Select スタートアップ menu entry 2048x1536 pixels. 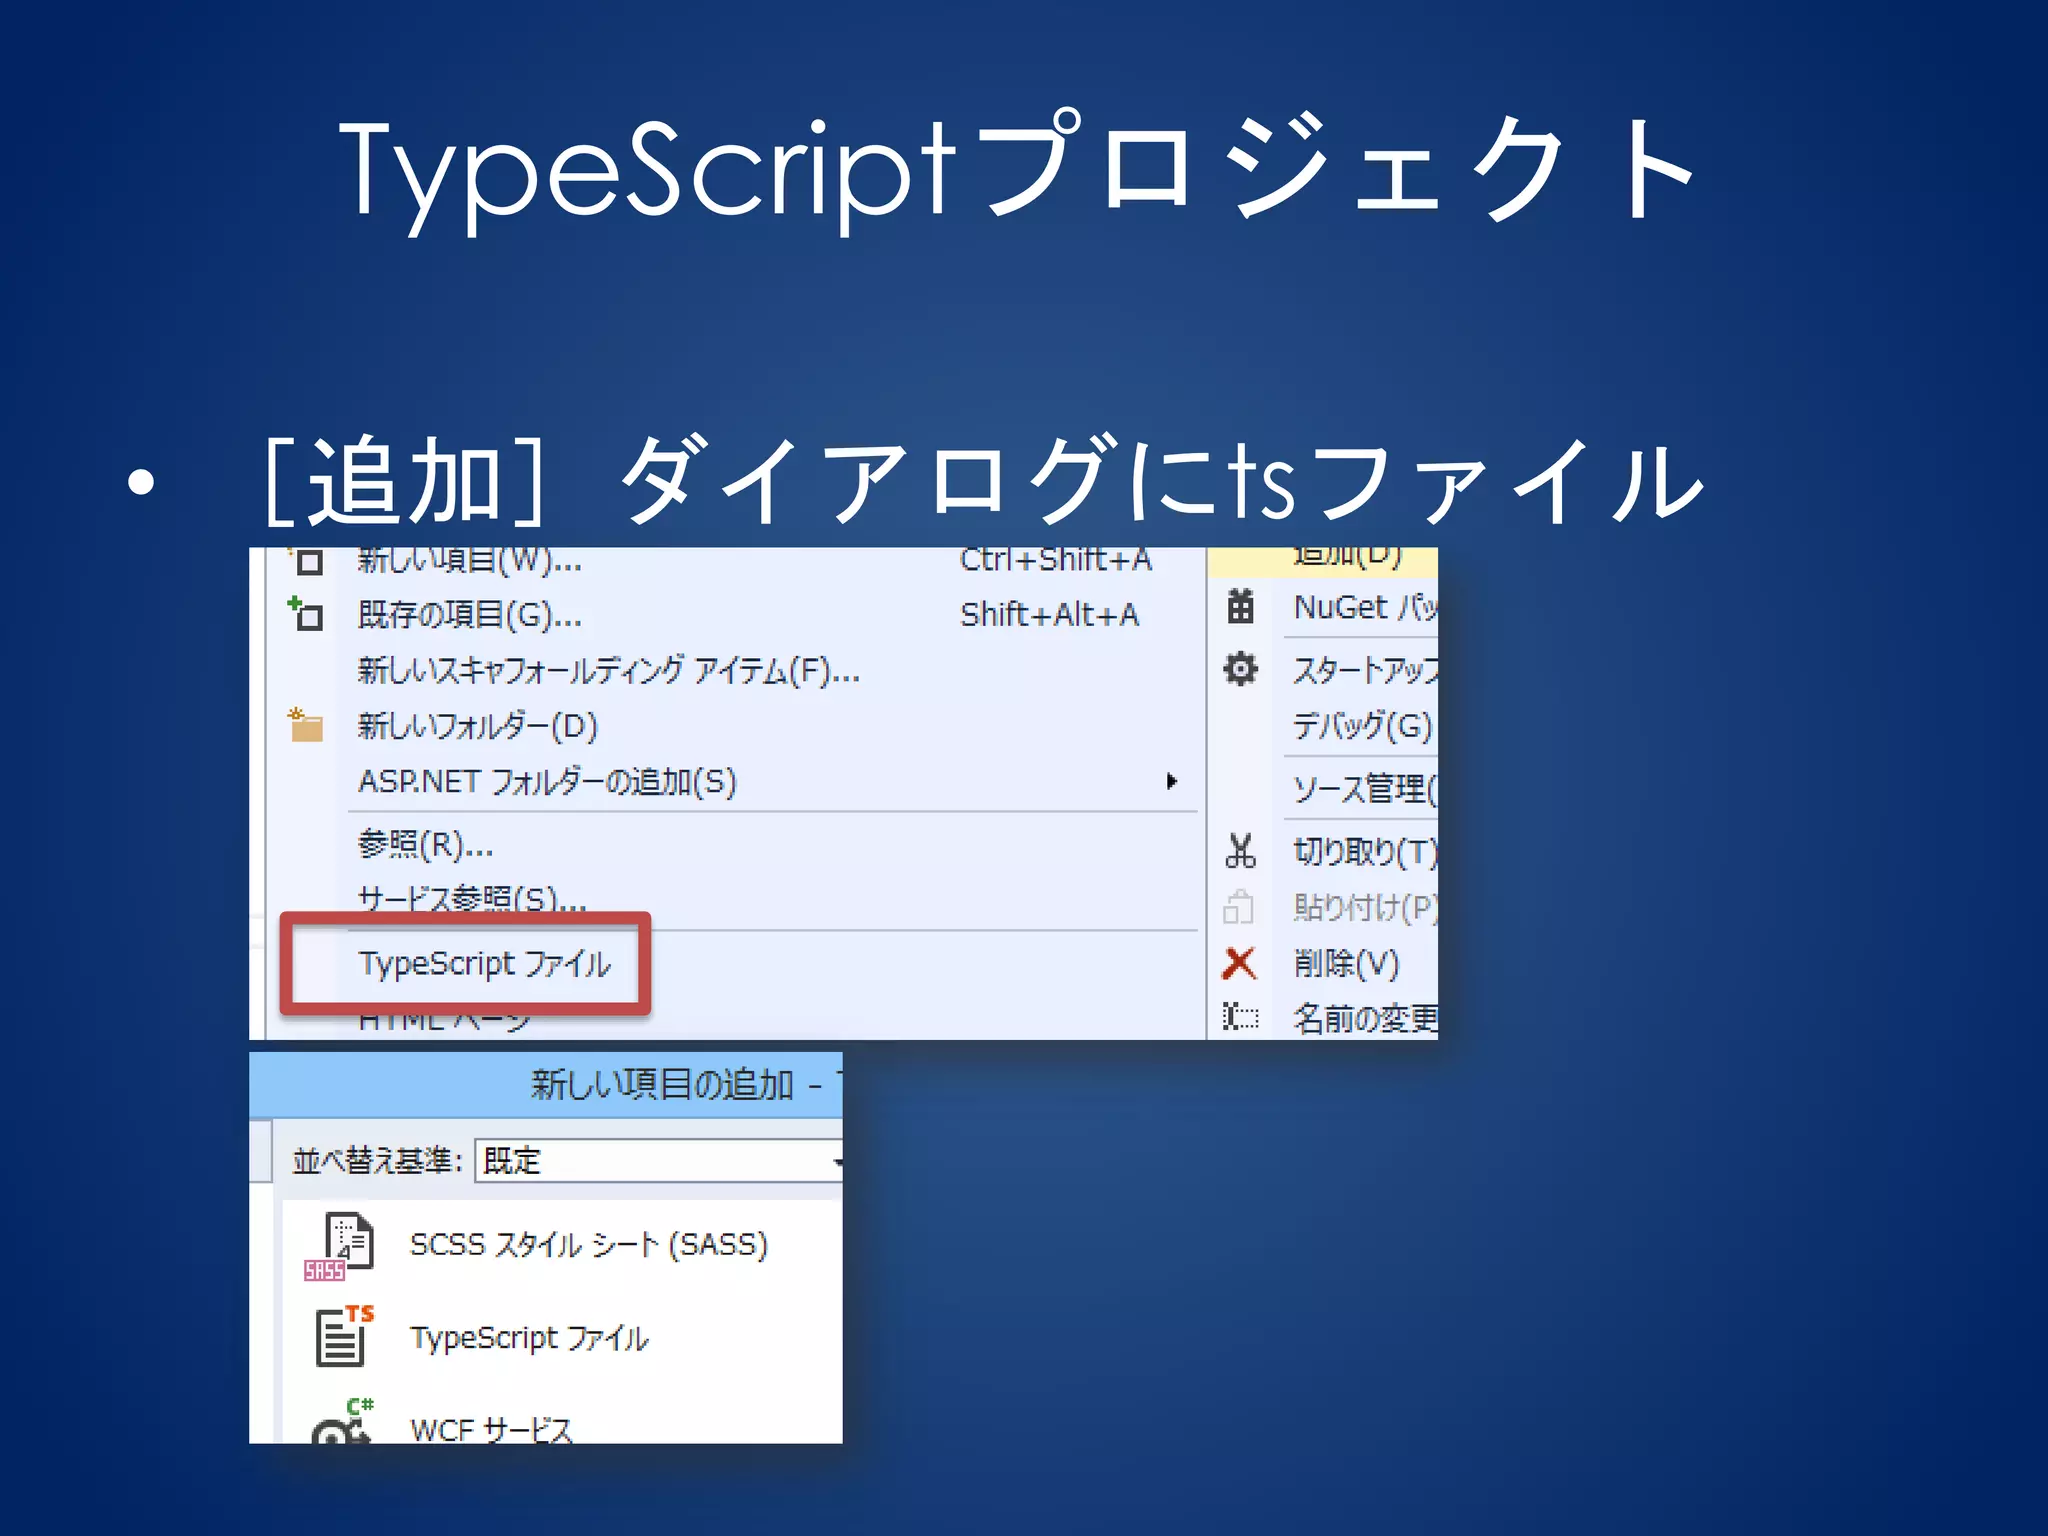(1365, 669)
